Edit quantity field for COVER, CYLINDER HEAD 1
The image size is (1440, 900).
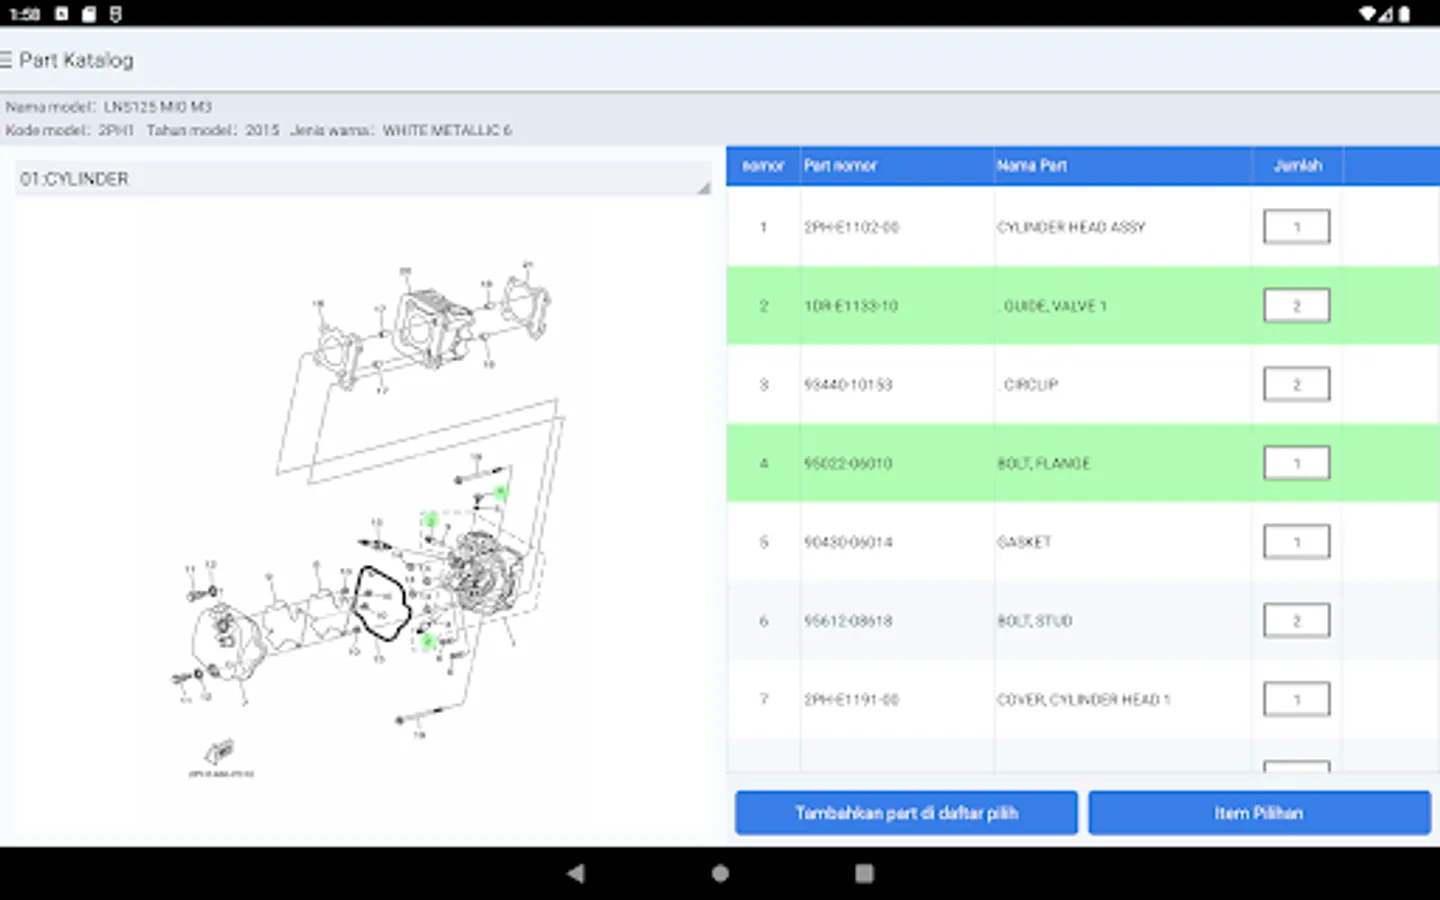click(x=1297, y=699)
